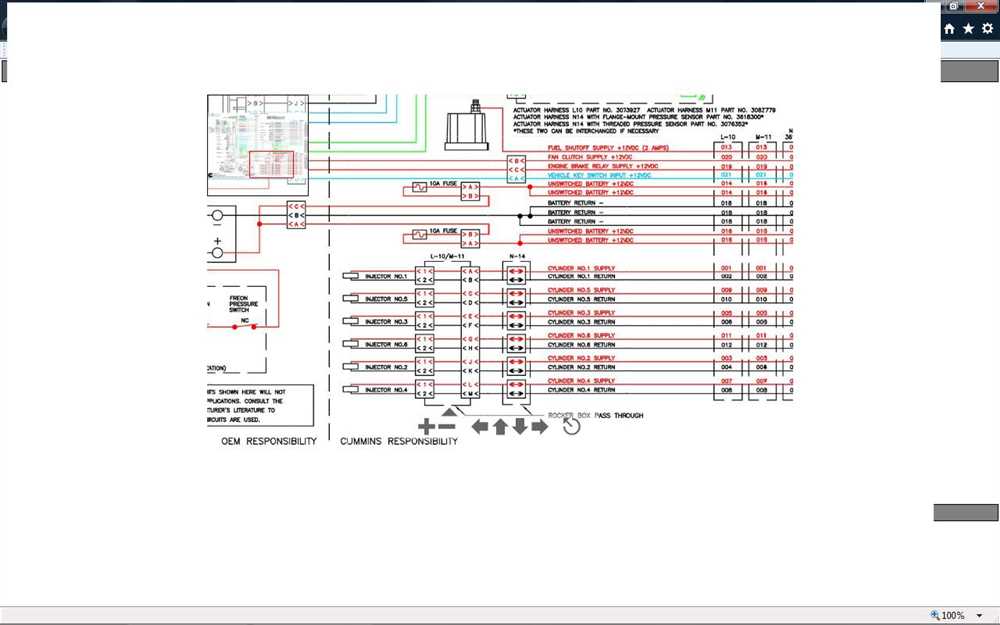The width and height of the screenshot is (1000, 625).
Task: Close the browser window
Action: pyautogui.click(x=982, y=6)
